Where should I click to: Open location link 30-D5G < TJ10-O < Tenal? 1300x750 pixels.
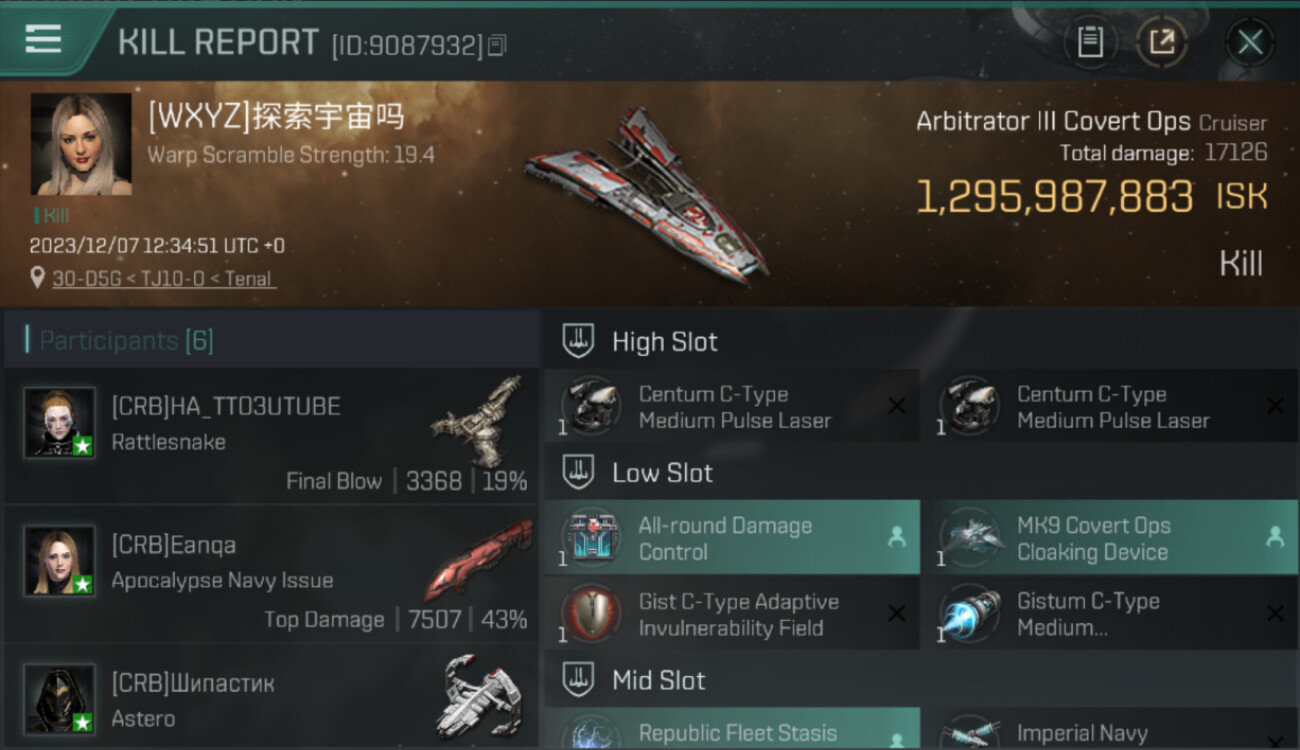(163, 279)
